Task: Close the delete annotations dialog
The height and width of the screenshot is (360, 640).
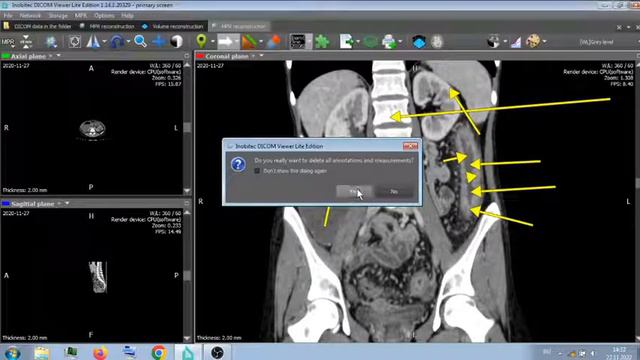Action: pos(410,146)
